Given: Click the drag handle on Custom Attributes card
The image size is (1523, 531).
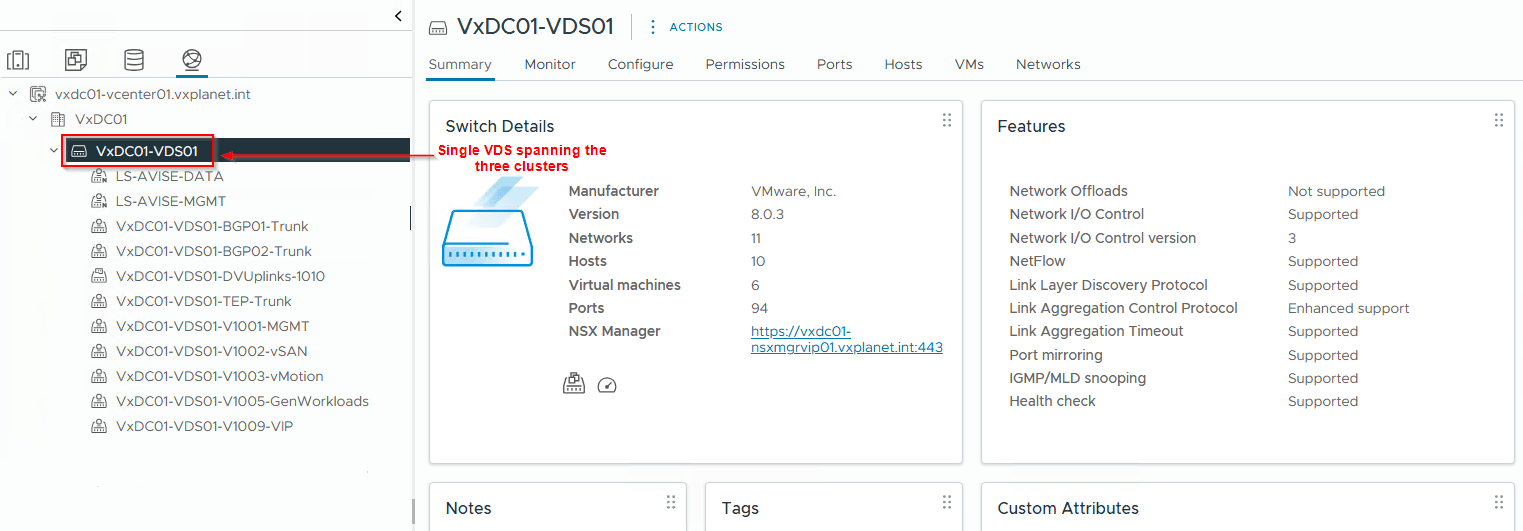Looking at the screenshot, I should click(x=1498, y=502).
